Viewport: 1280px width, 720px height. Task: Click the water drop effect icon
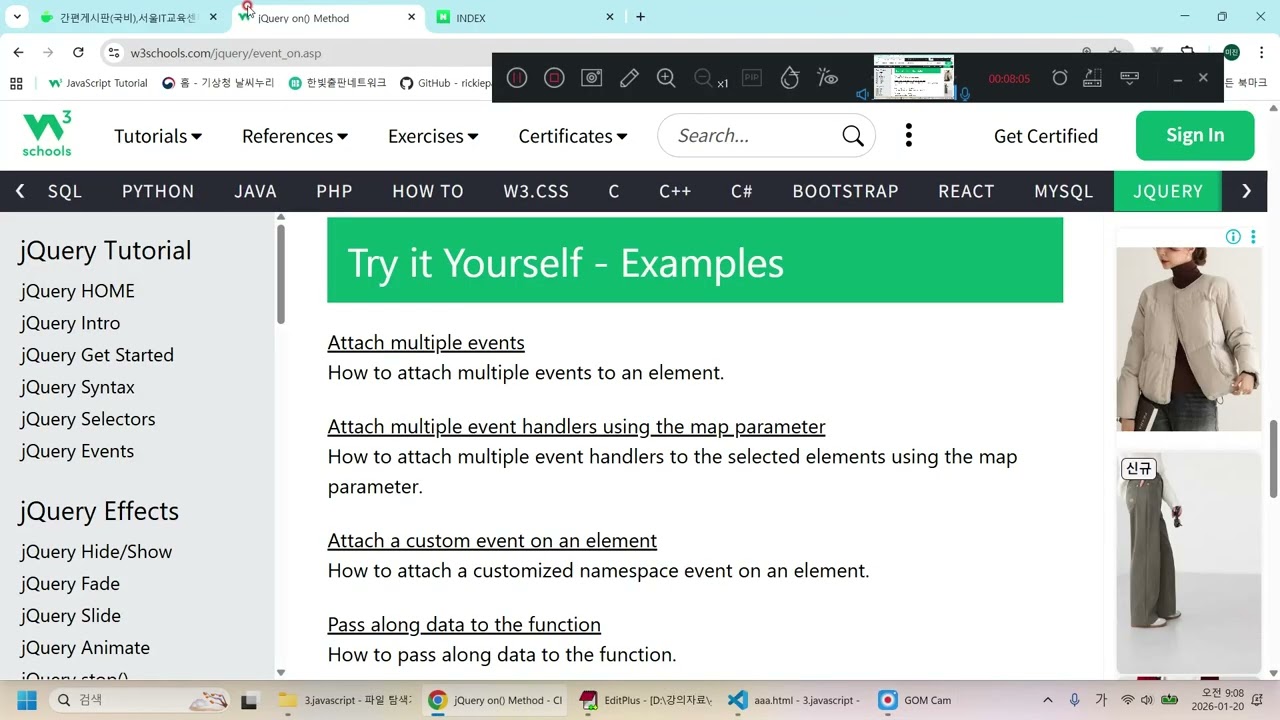click(790, 78)
